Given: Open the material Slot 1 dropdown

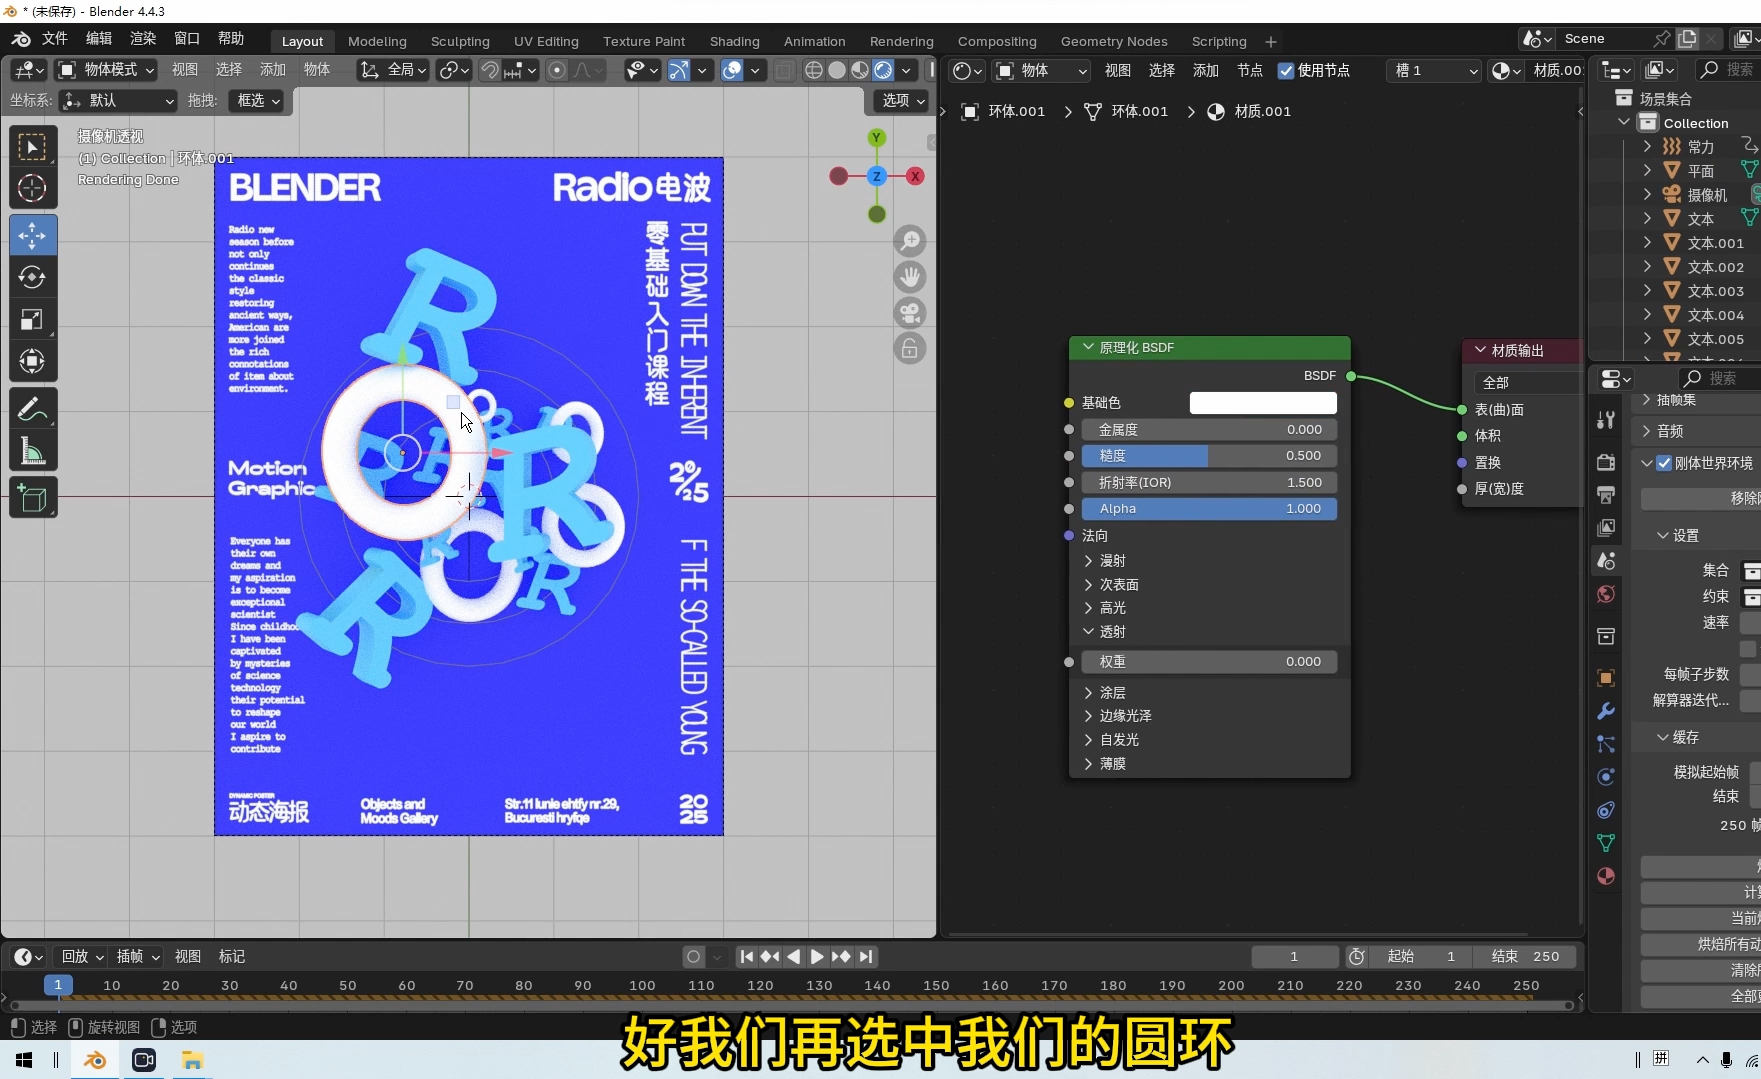Looking at the screenshot, I should tap(1434, 70).
